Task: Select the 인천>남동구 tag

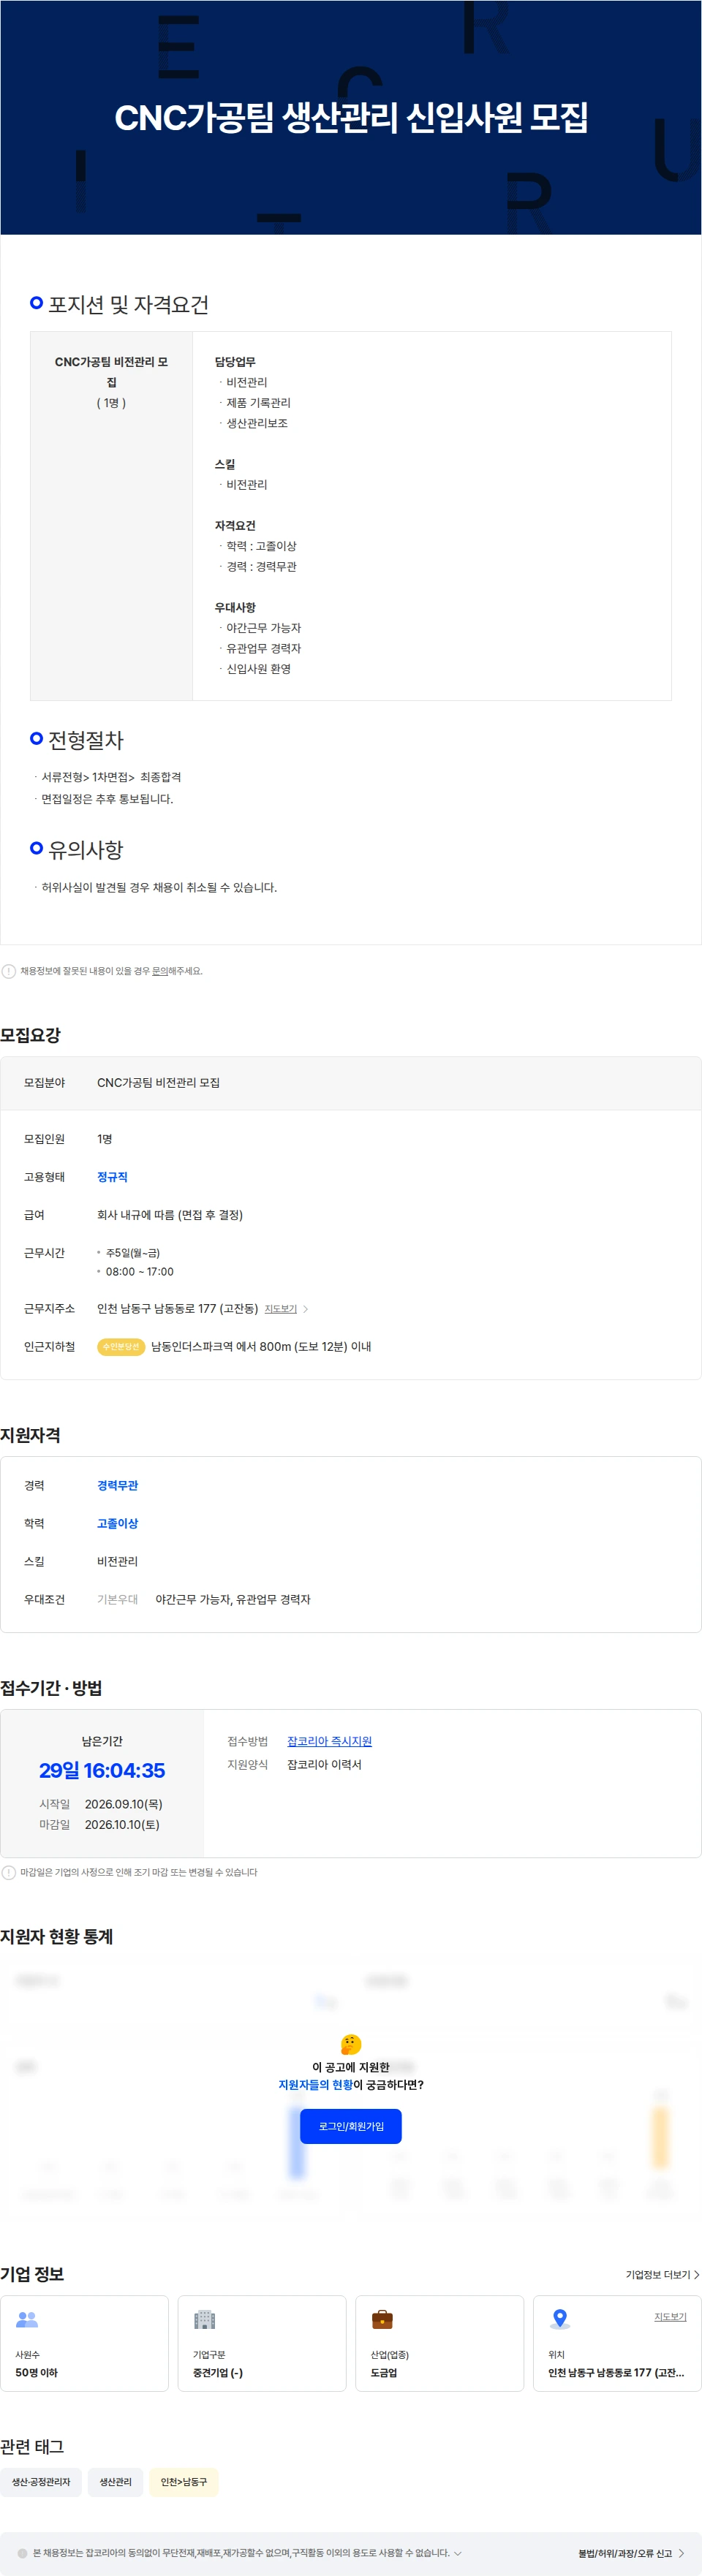Action: click(x=184, y=2482)
